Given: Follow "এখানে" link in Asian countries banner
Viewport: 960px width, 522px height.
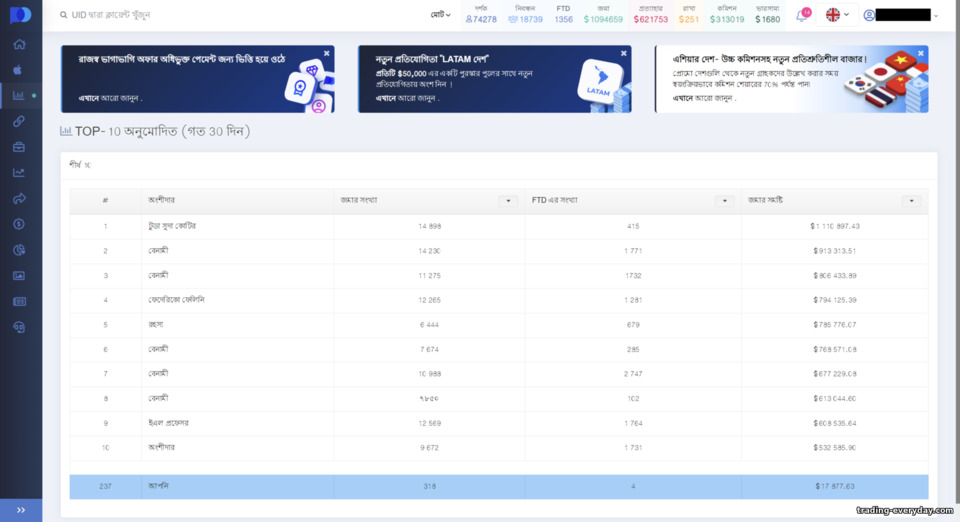Looking at the screenshot, I should coord(683,98).
